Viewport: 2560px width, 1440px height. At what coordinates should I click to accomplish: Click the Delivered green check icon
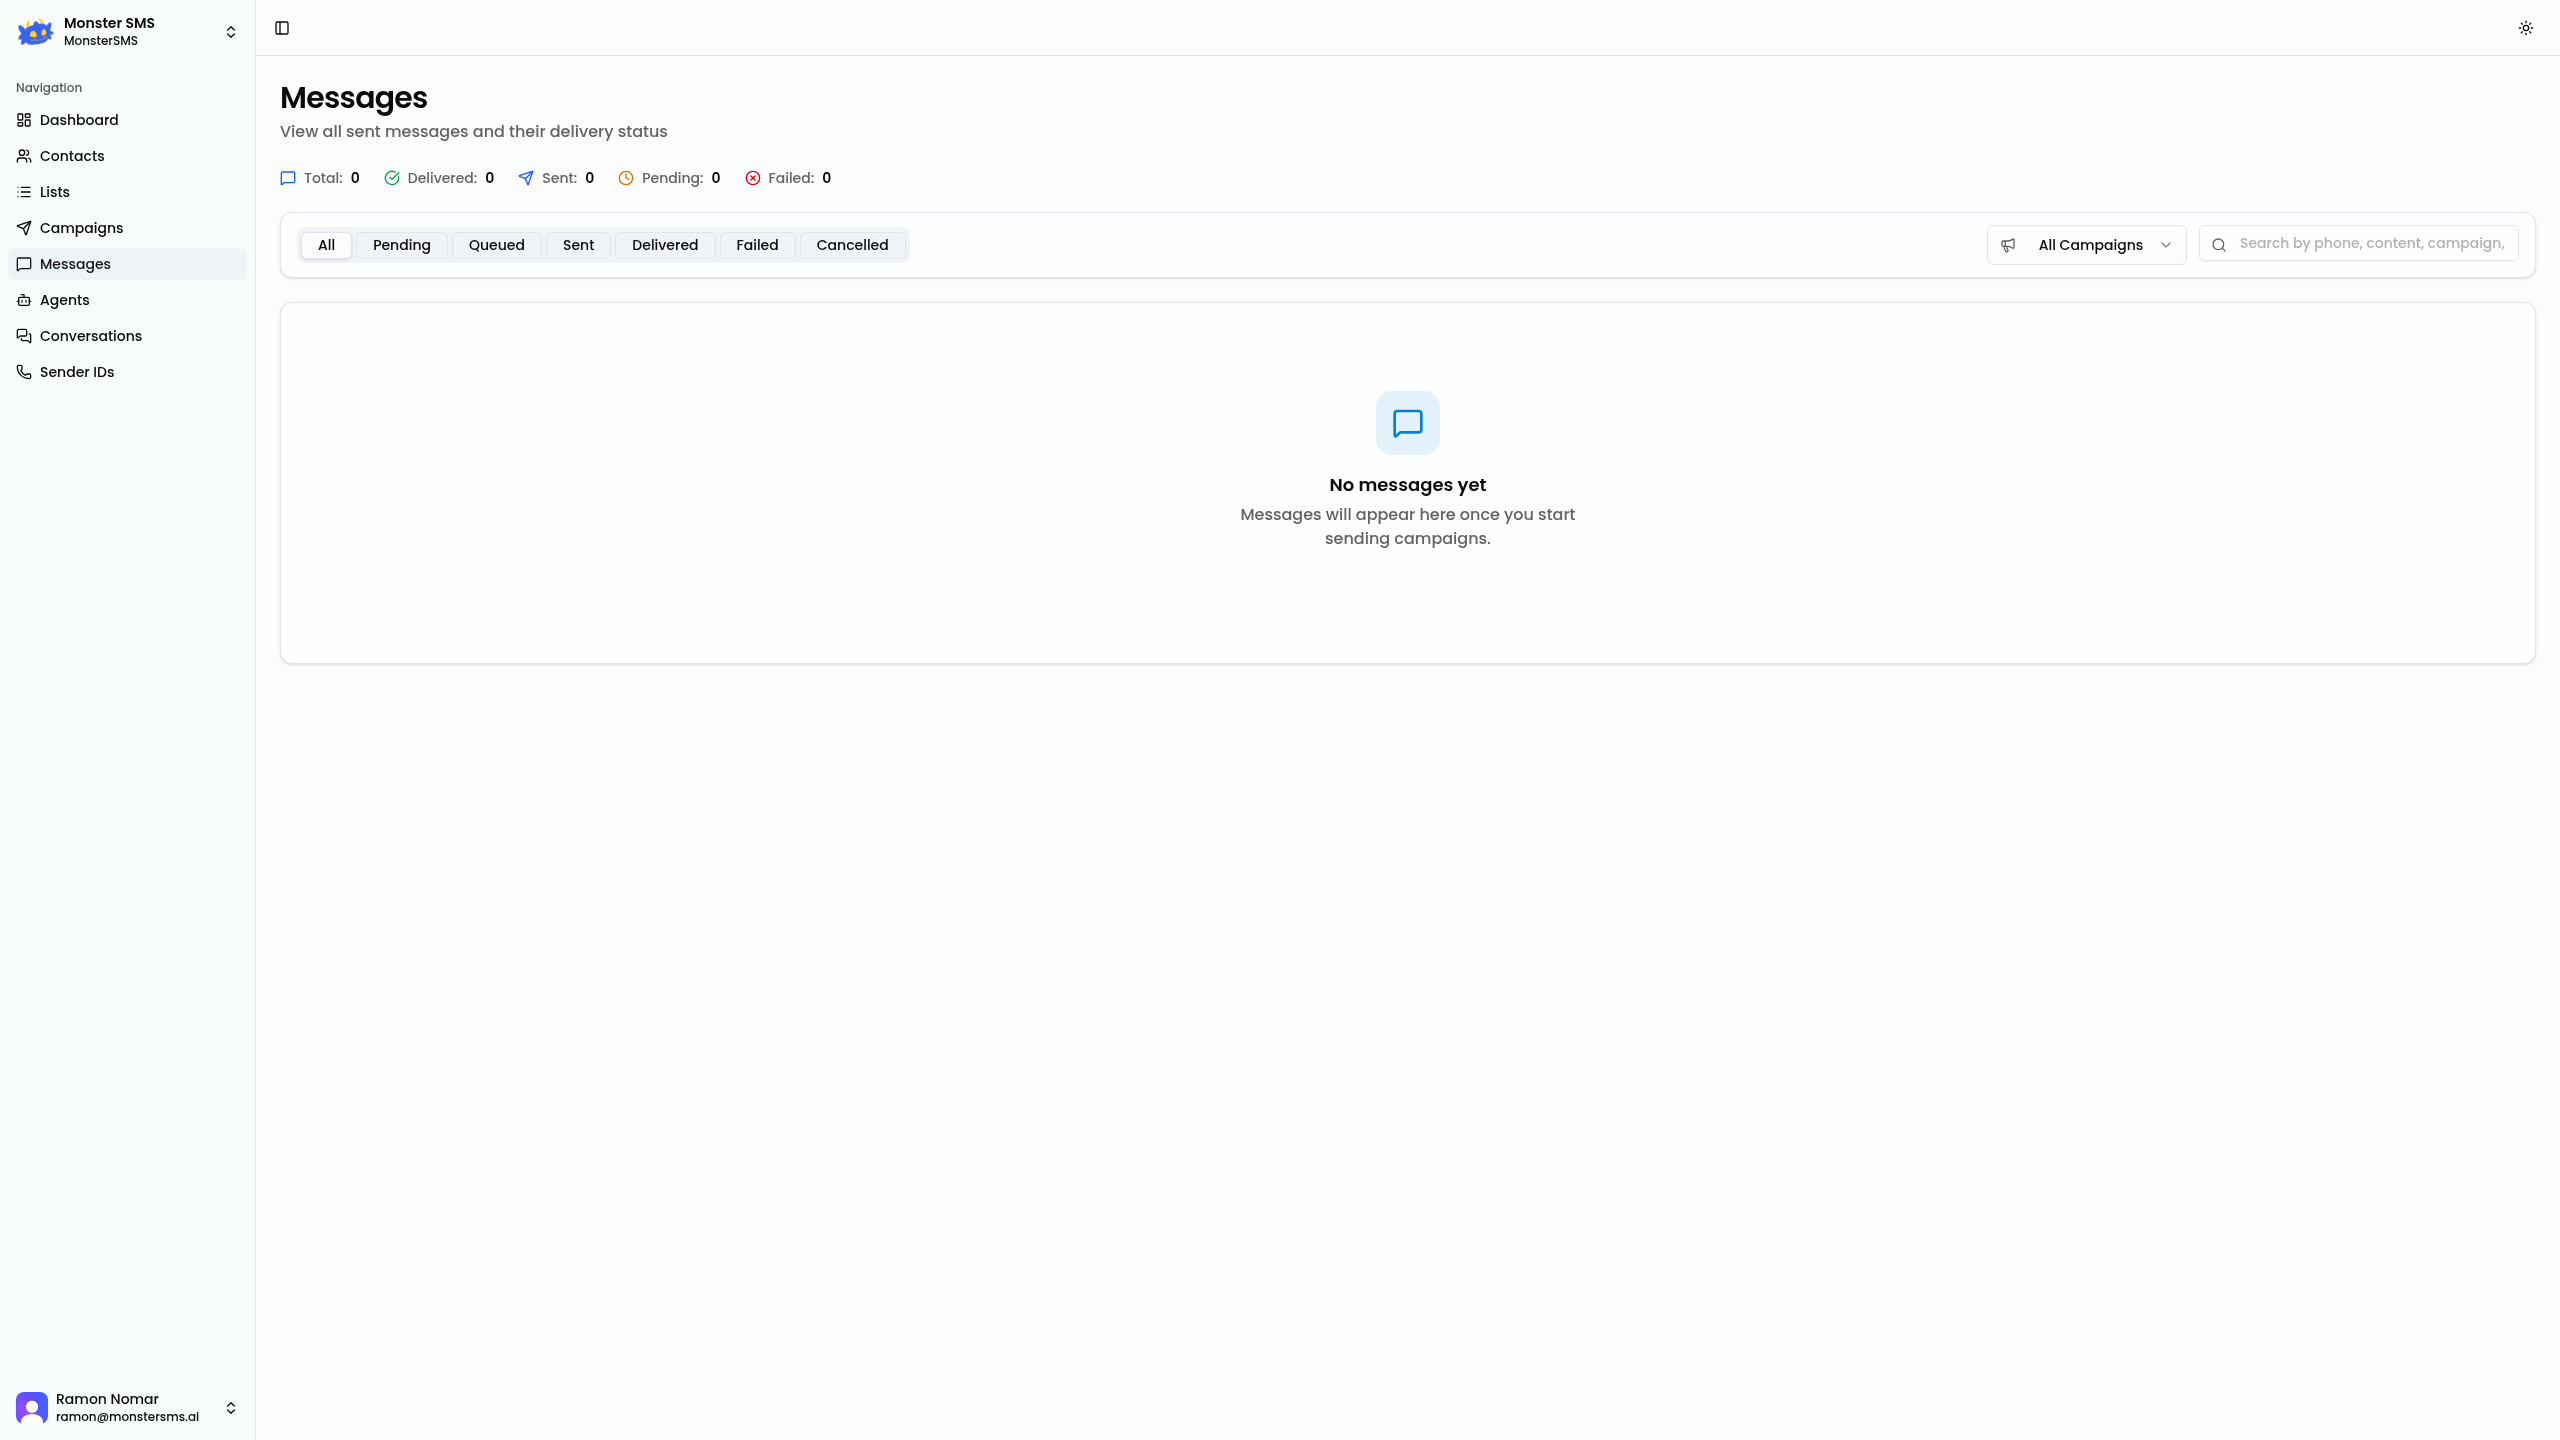coord(392,178)
